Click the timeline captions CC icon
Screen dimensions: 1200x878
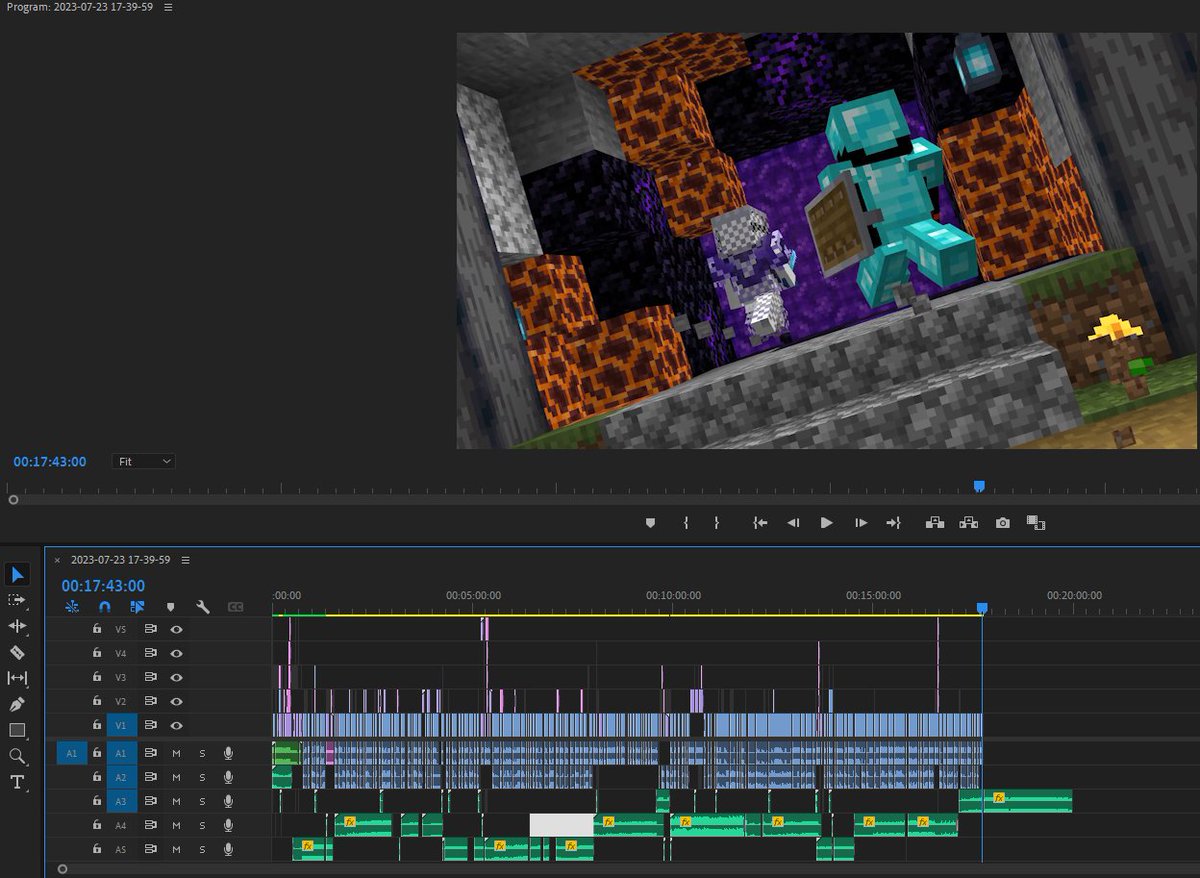pos(235,607)
